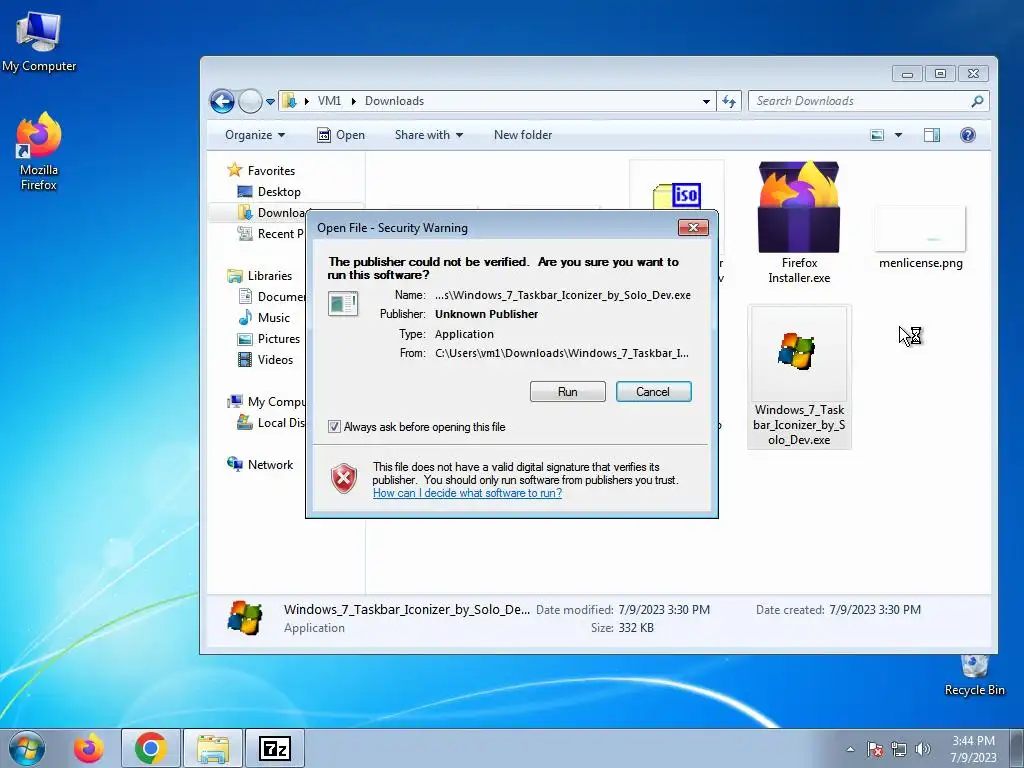Open the Windows Start menu
This screenshot has width=1024, height=768.
26,748
